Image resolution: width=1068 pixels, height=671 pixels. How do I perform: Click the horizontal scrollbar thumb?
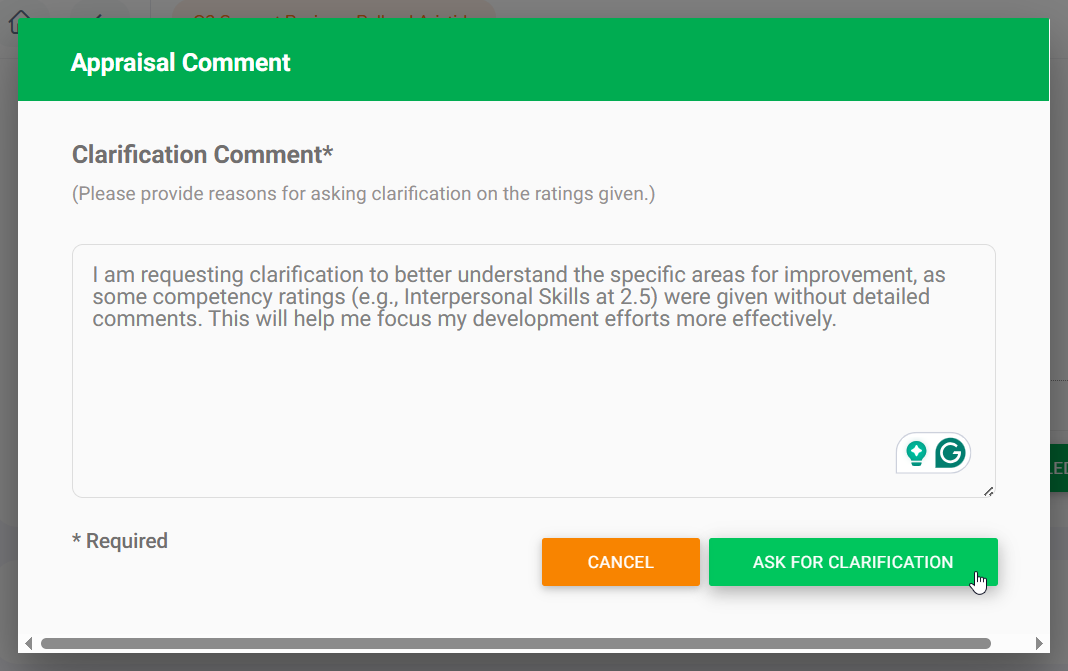[x=515, y=643]
